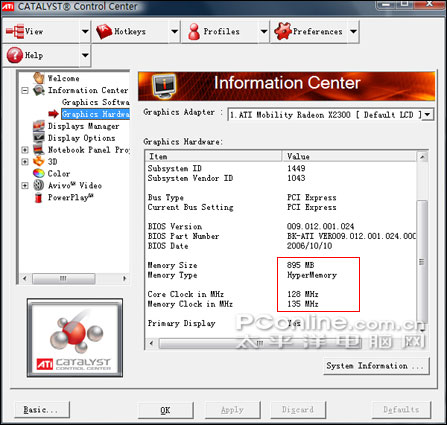This screenshot has height=425, width=447.
Task: Expand the Avivo Video tree node
Action: [25, 186]
